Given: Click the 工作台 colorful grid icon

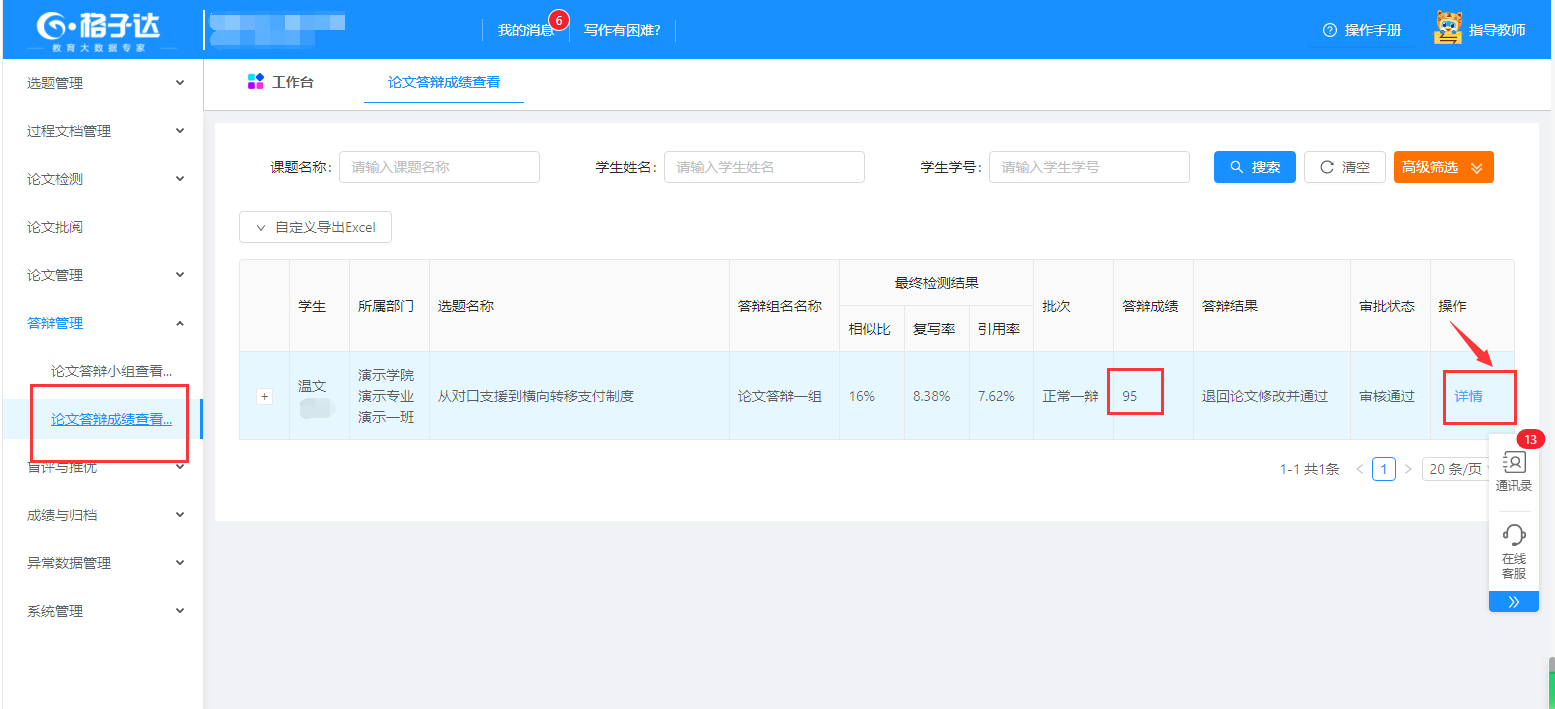Looking at the screenshot, I should 255,82.
